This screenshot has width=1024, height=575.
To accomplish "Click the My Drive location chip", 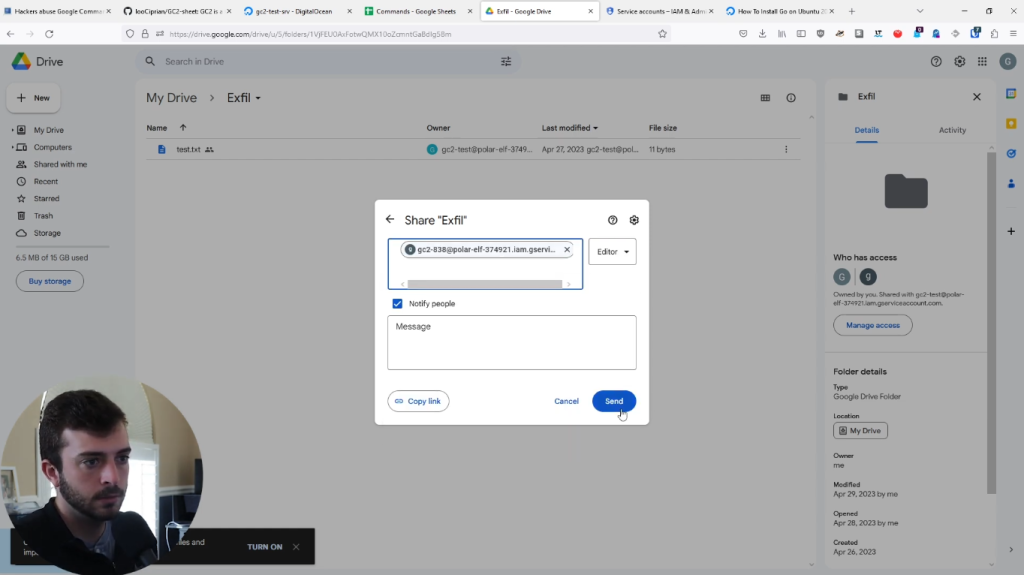I will 860,431.
